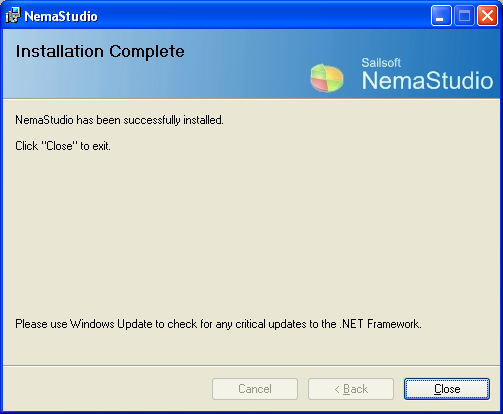Click the NemaStudio title in the title bar
Screen dimensions: 503x414
tap(61, 16)
